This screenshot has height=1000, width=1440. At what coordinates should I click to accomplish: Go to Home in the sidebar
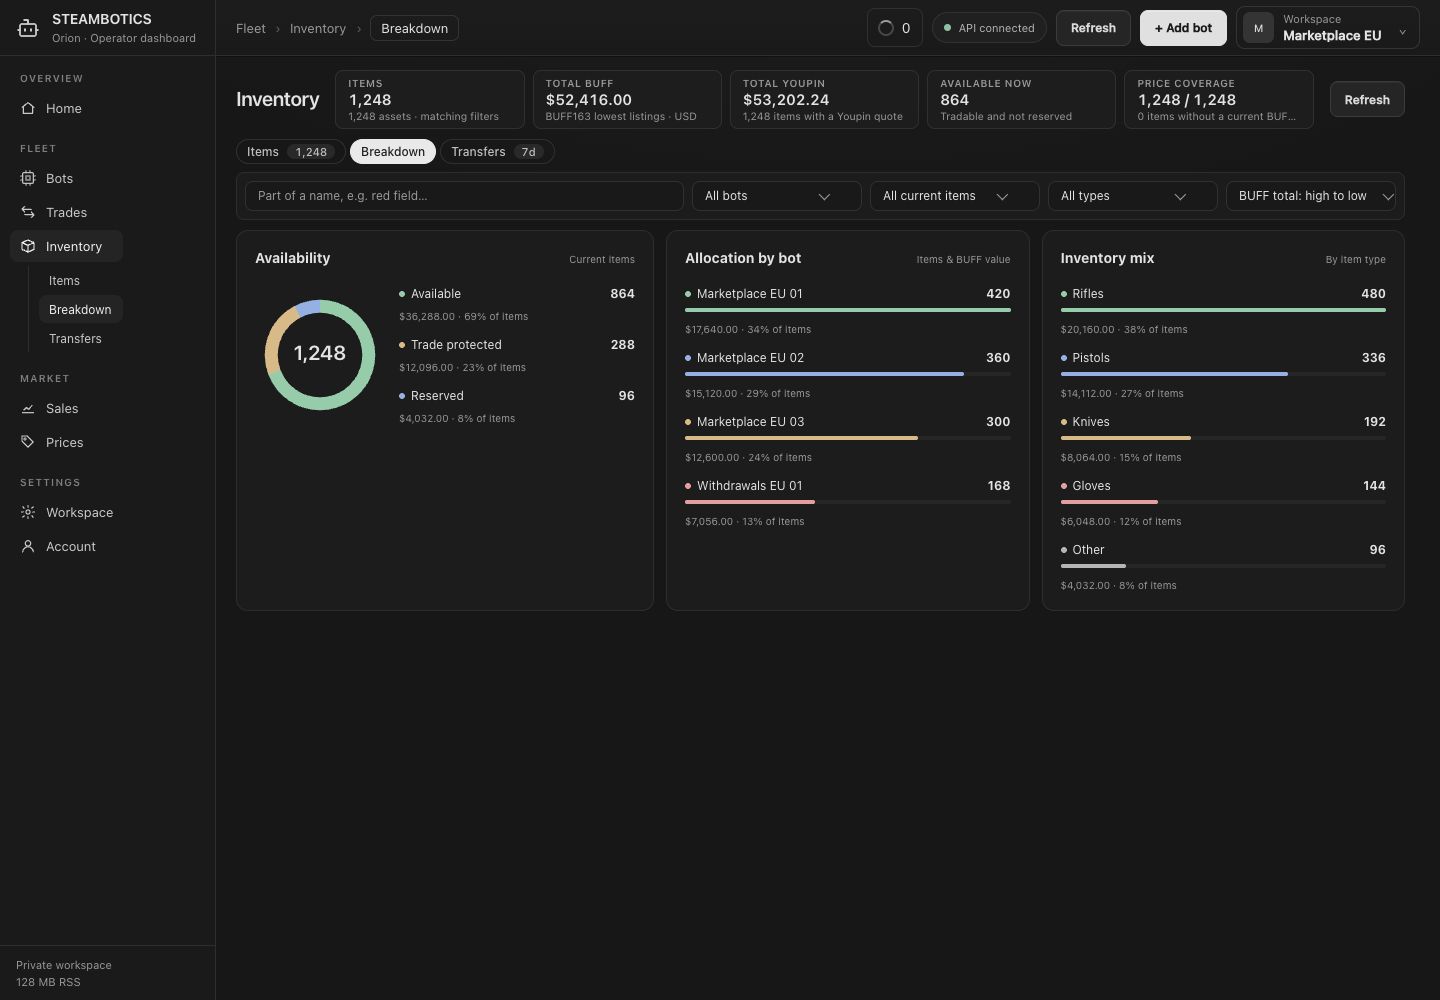click(66, 108)
